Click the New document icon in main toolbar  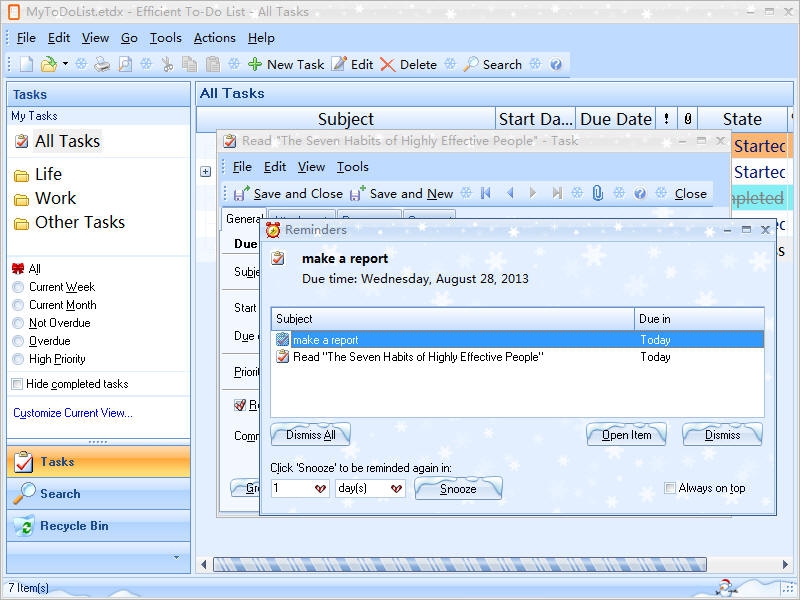[26, 64]
